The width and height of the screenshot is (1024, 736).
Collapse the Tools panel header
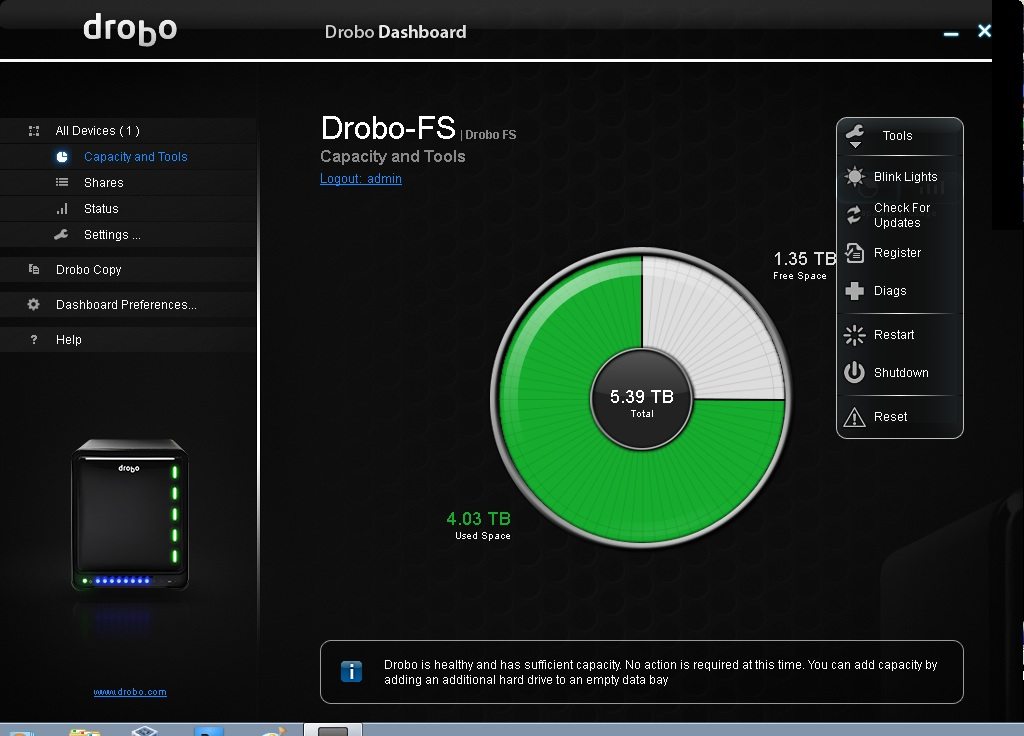pyautogui.click(x=900, y=136)
